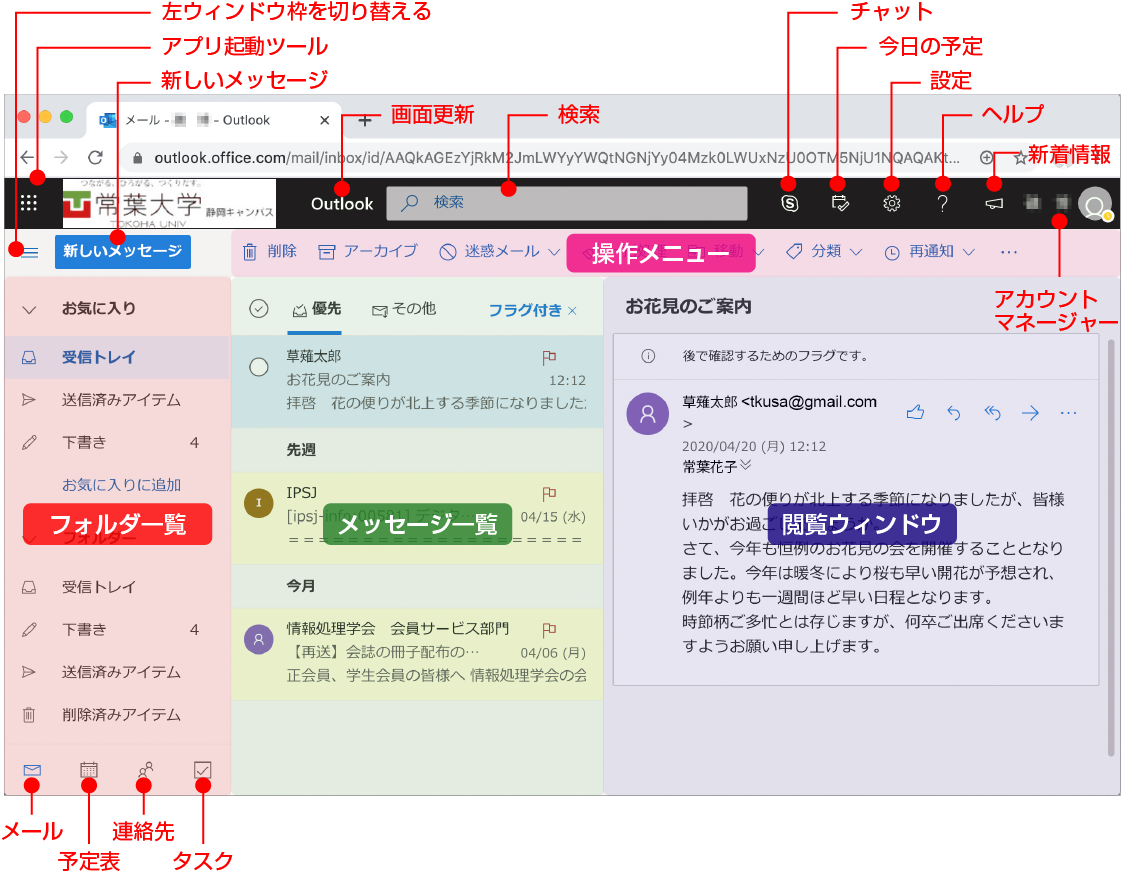
Task: Toggle the select-all circle above the message list
Action: (x=259, y=309)
